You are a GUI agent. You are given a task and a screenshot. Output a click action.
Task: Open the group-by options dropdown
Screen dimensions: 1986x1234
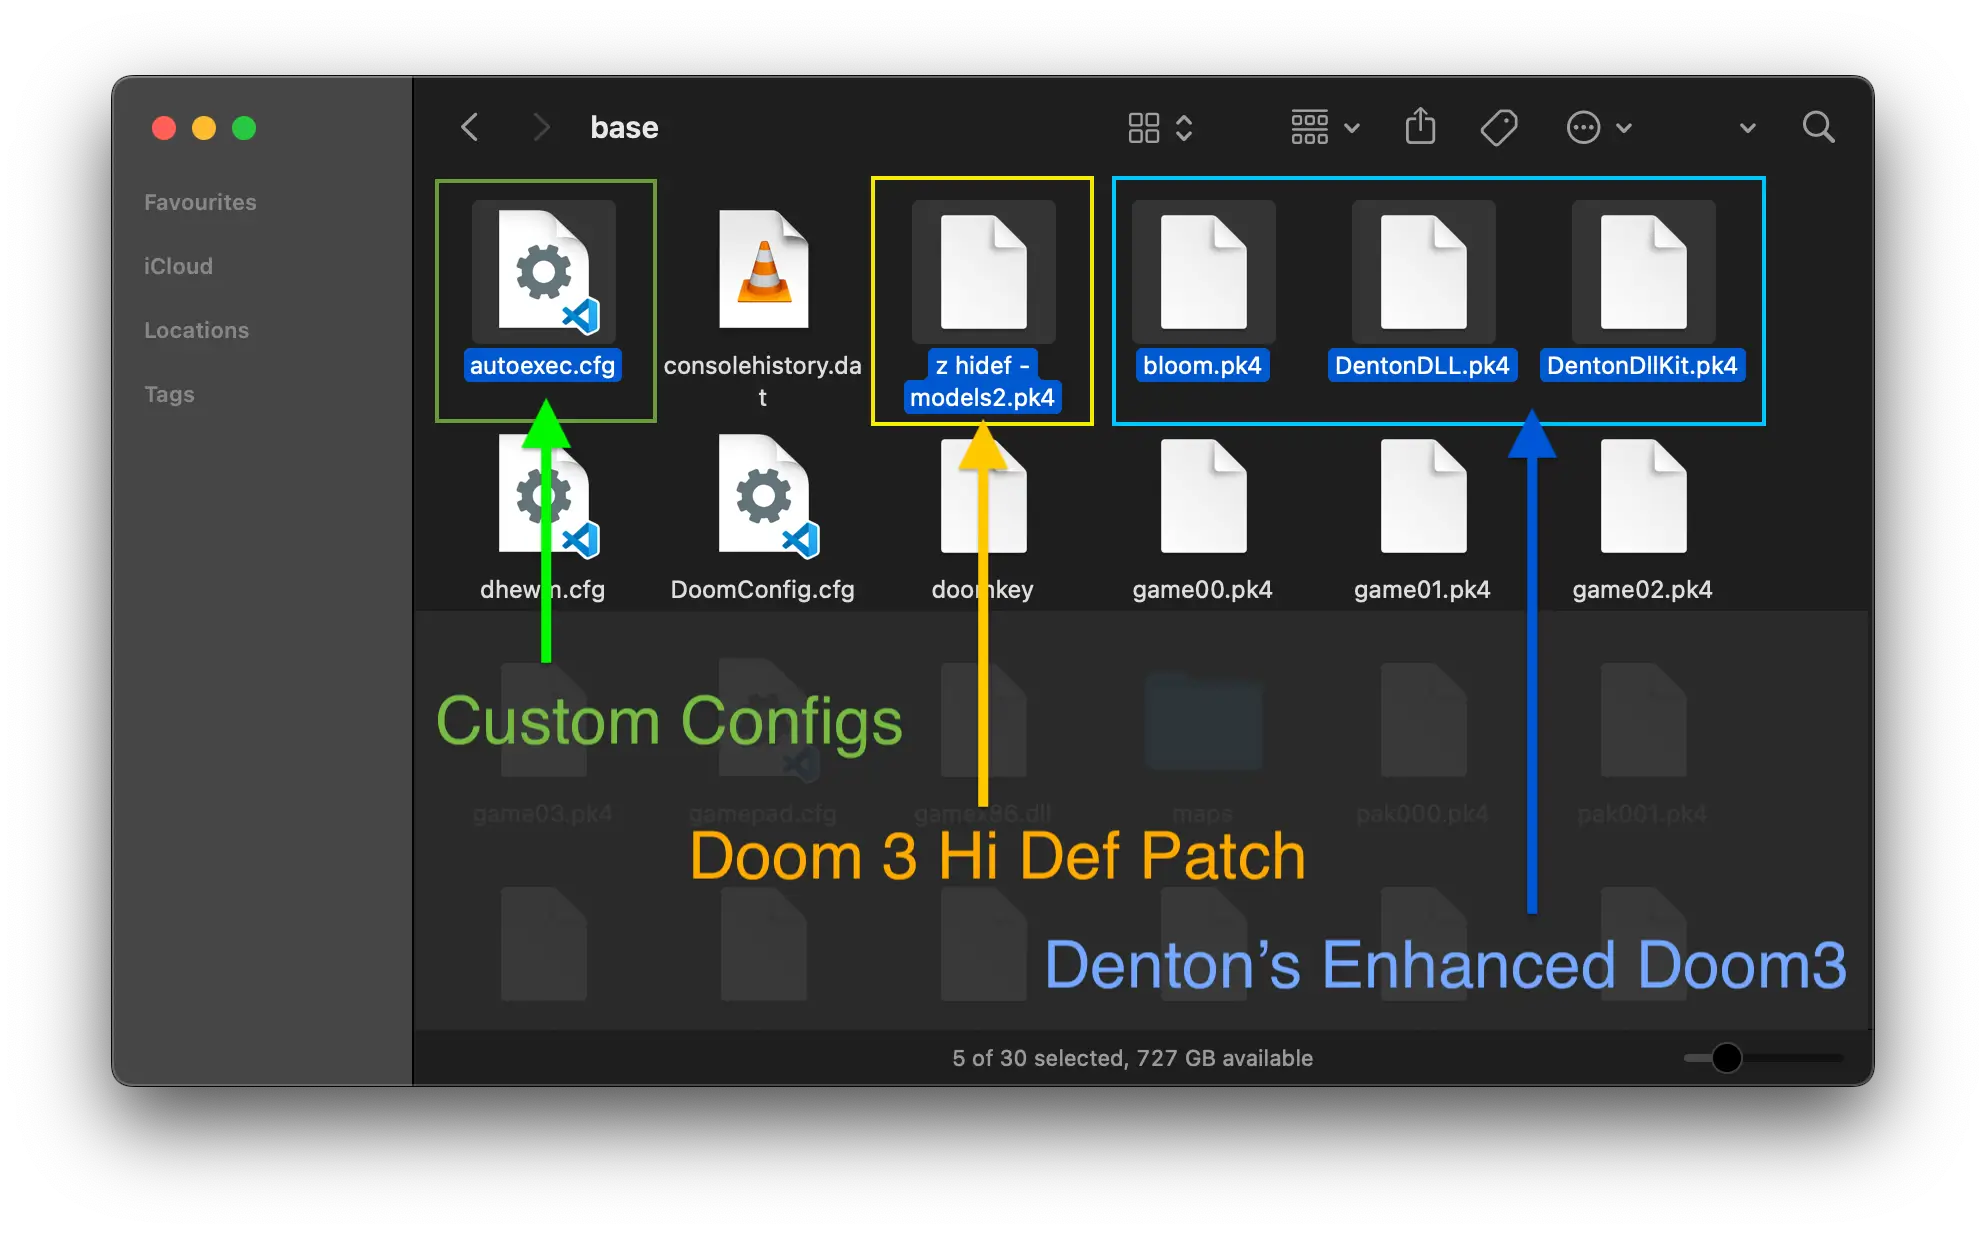1324,127
